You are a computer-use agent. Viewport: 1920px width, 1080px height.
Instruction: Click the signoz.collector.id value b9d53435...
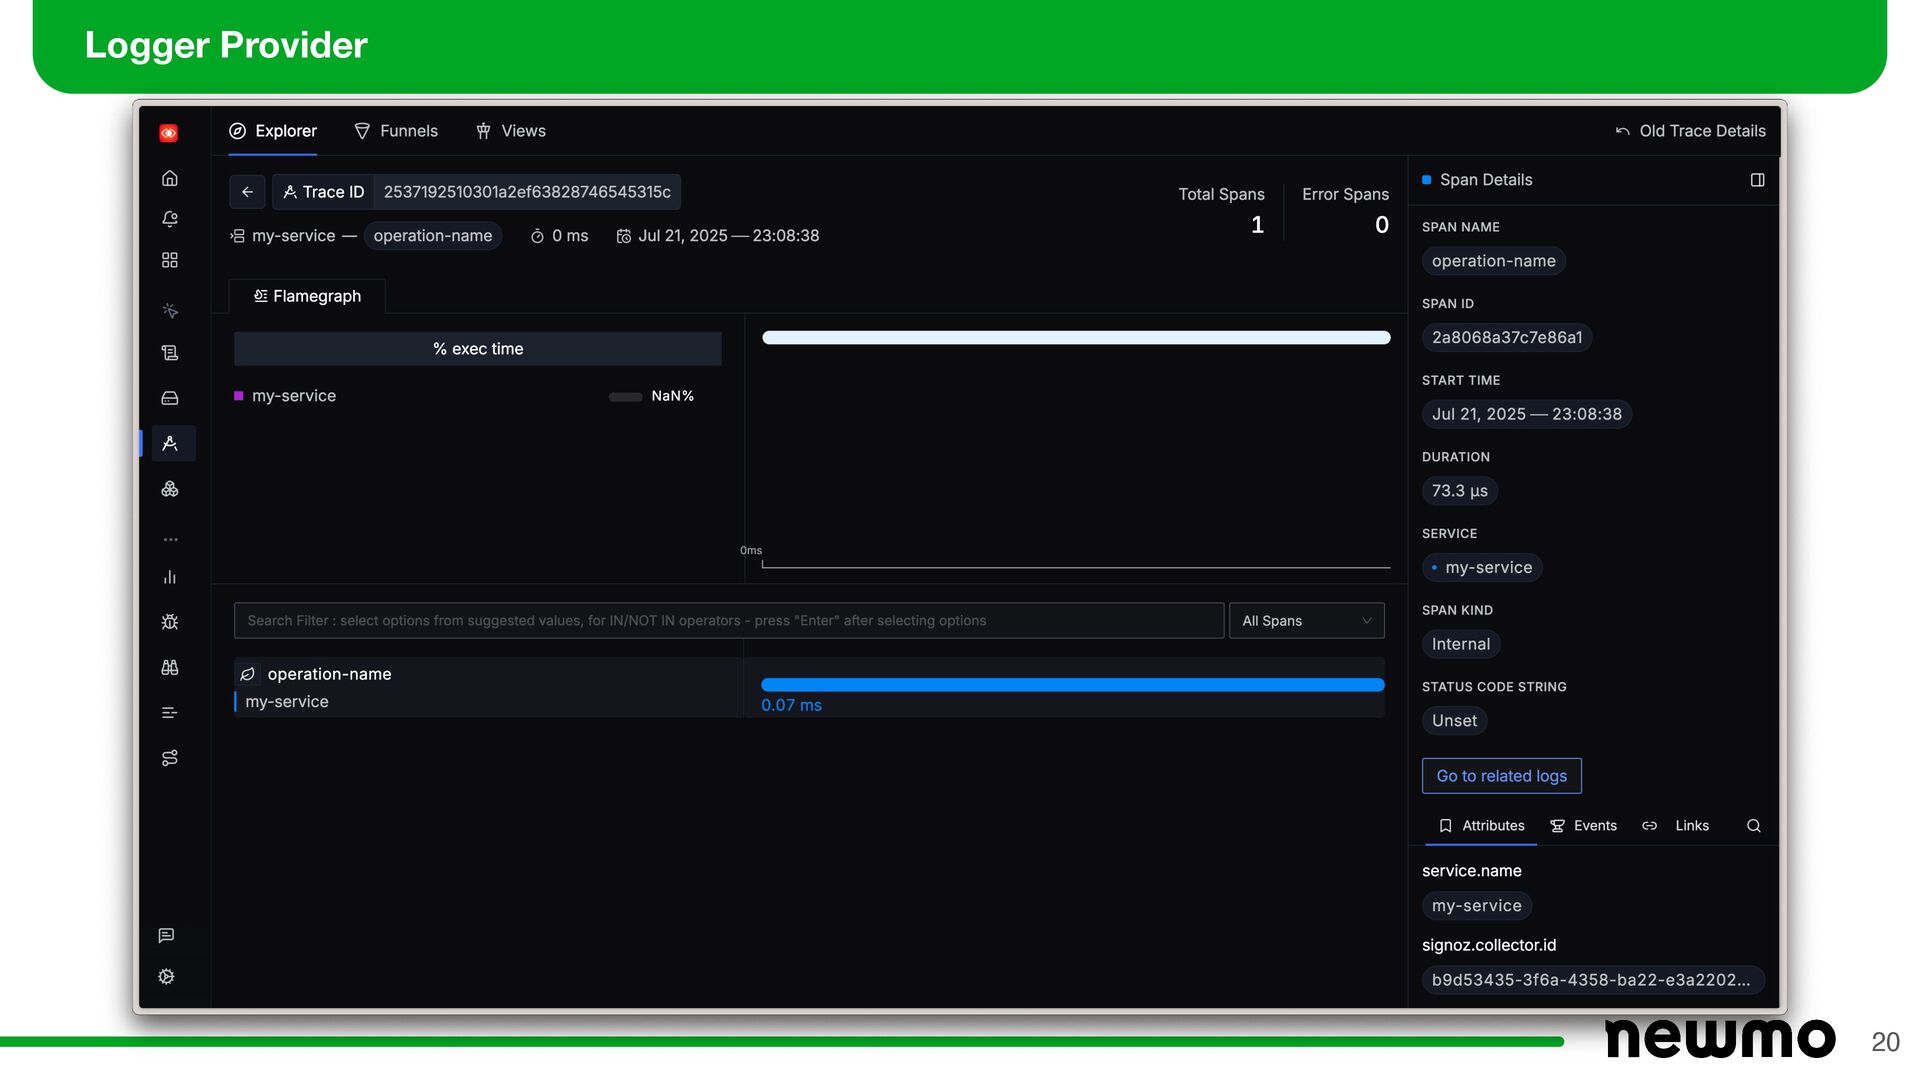coord(1592,980)
